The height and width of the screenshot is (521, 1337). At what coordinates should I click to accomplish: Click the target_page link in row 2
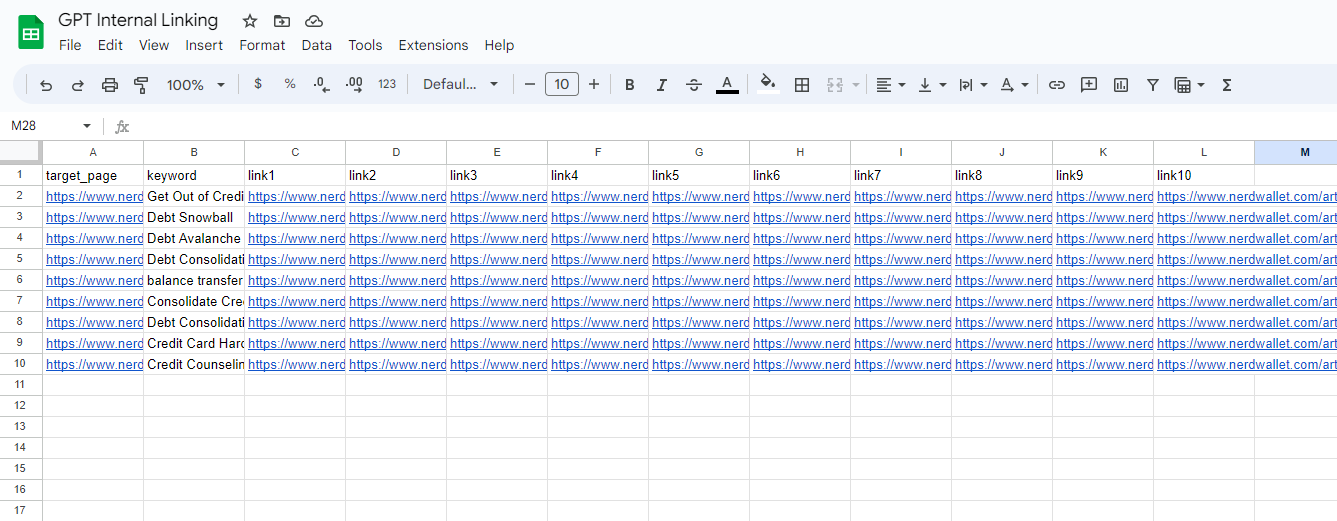(94, 197)
